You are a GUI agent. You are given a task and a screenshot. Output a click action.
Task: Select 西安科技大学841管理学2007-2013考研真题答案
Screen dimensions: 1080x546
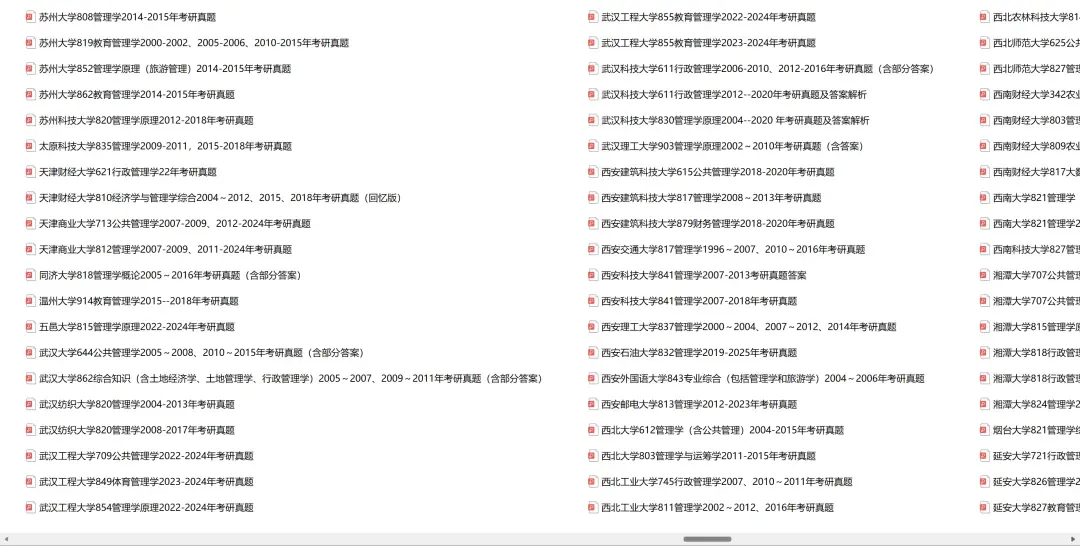[704, 275]
